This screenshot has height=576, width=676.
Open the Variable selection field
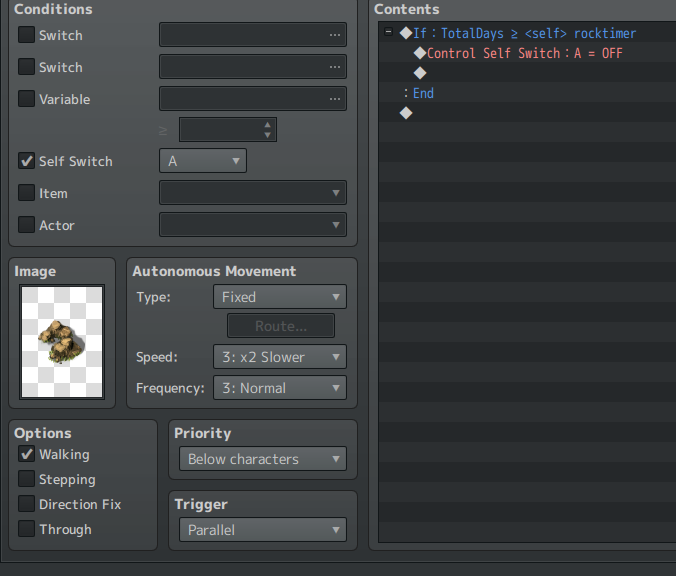click(x=253, y=98)
